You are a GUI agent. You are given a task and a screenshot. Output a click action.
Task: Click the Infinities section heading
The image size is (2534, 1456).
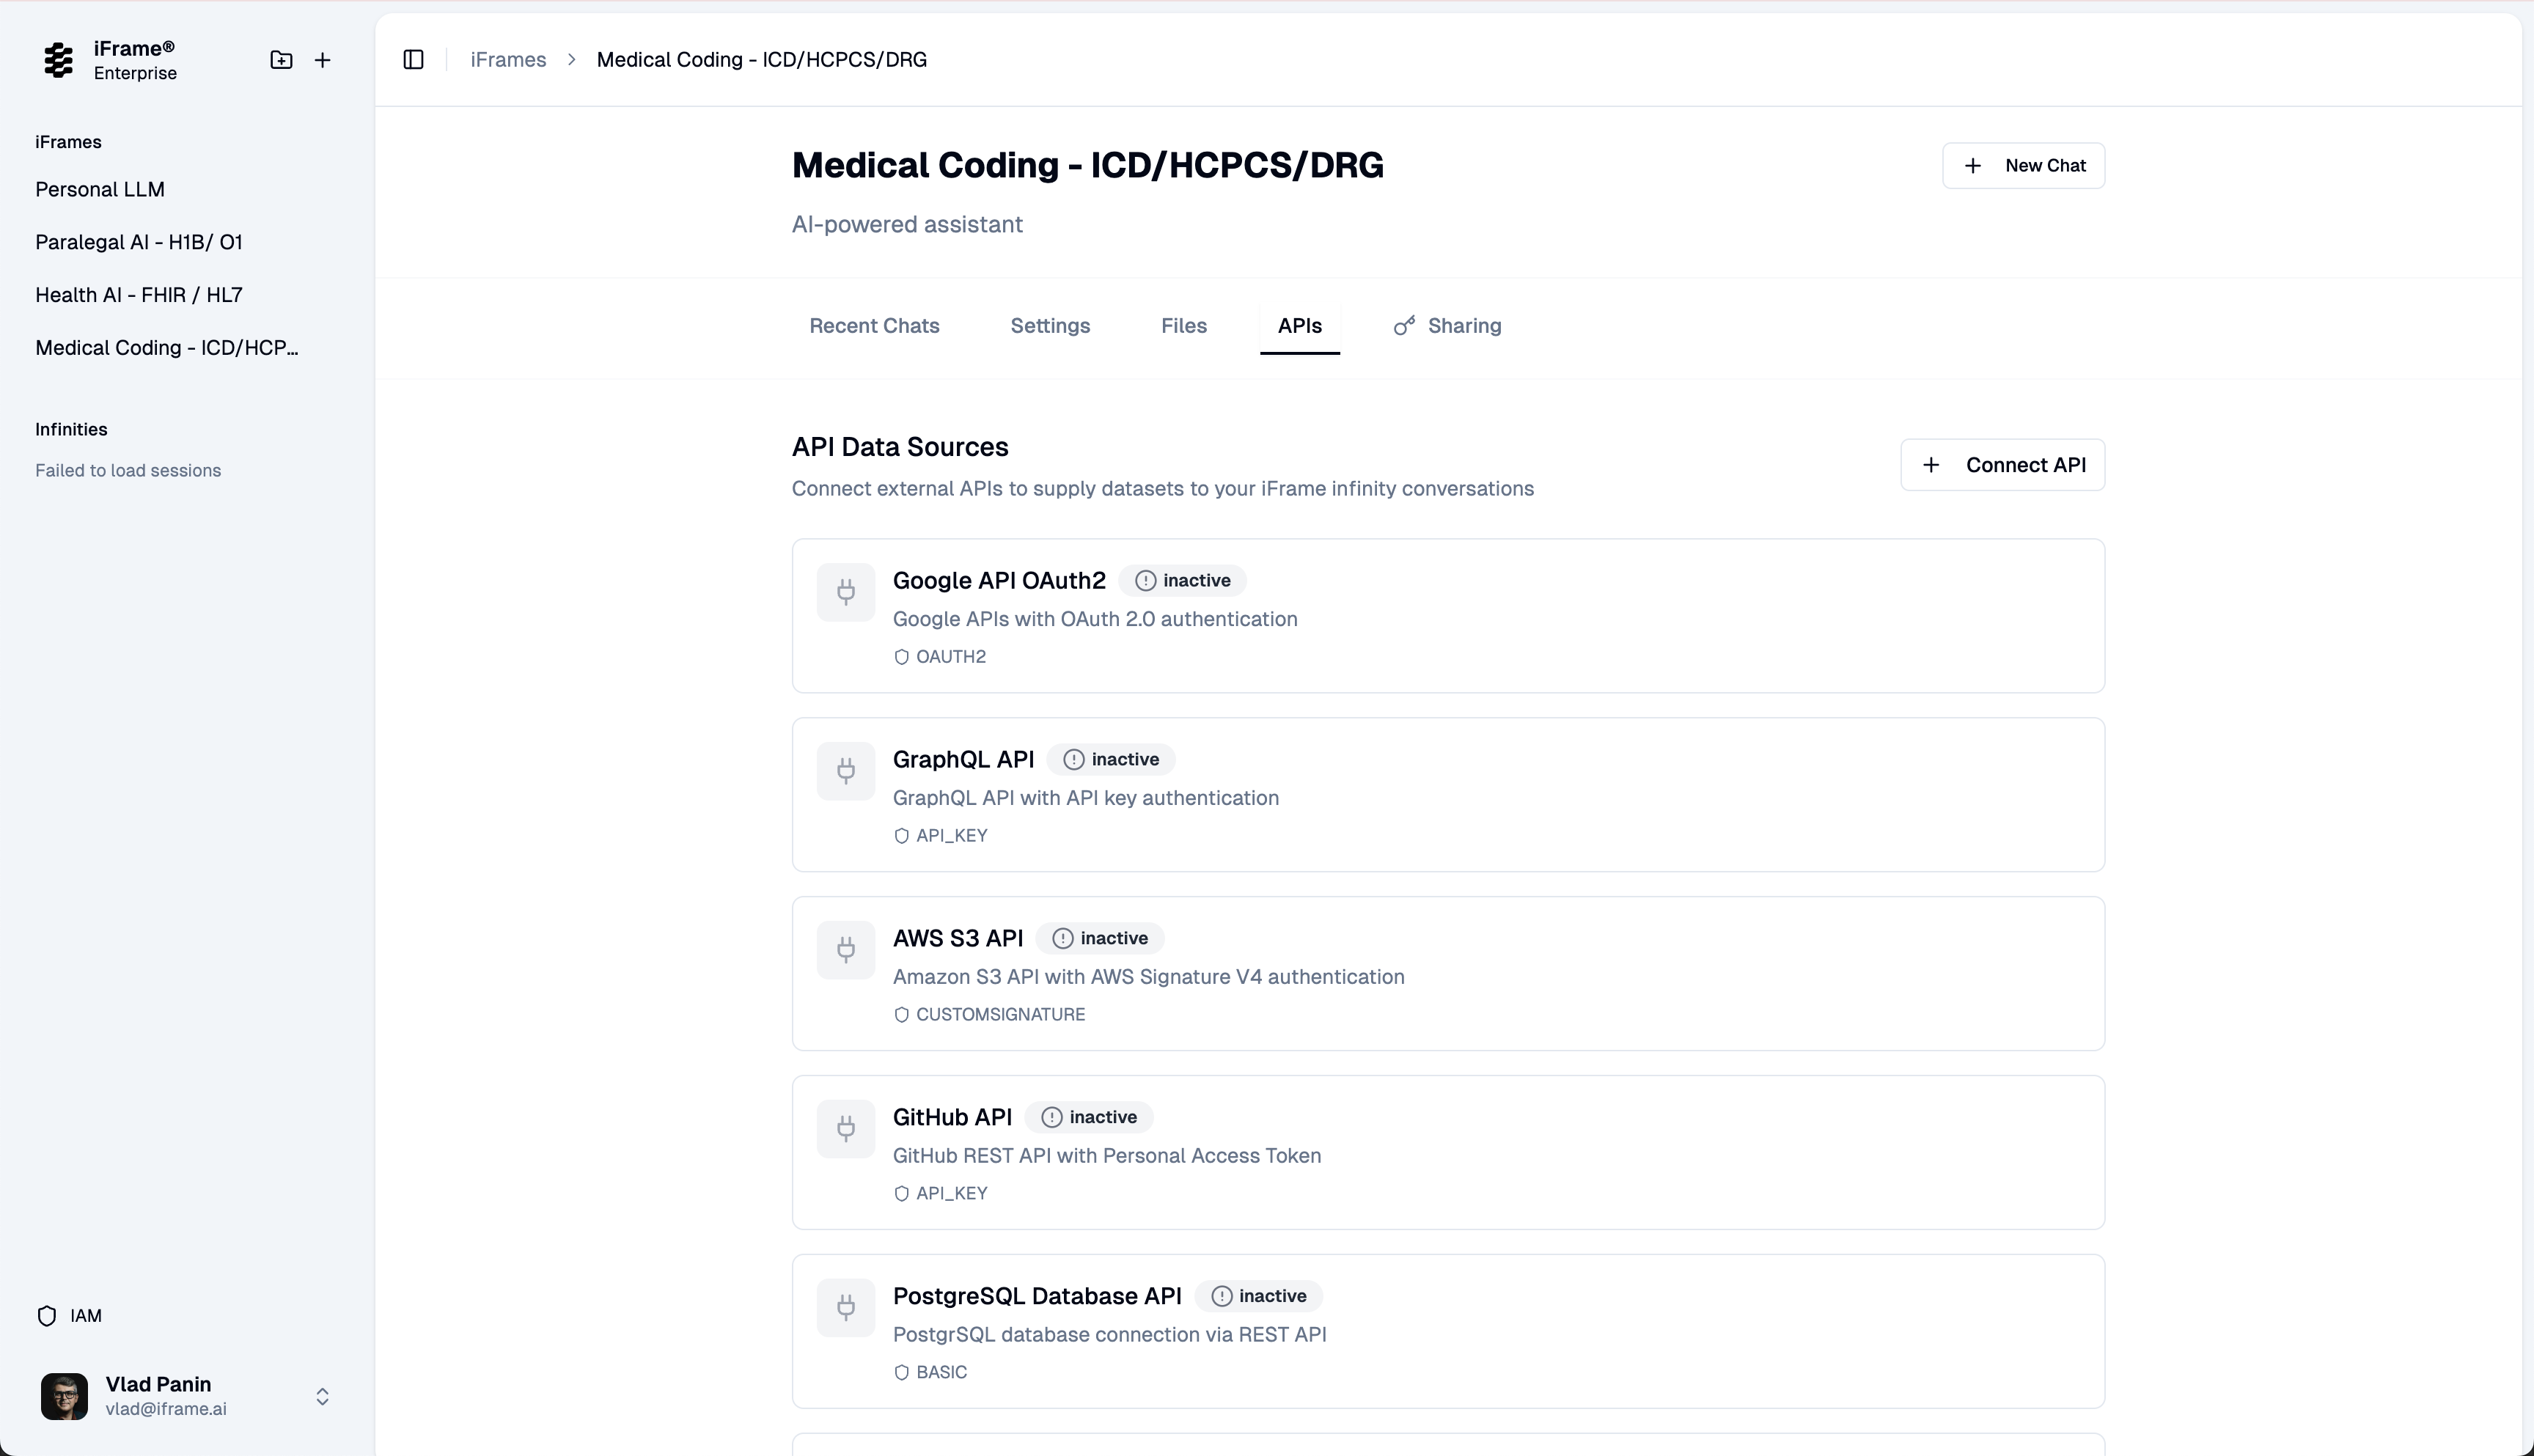71,430
